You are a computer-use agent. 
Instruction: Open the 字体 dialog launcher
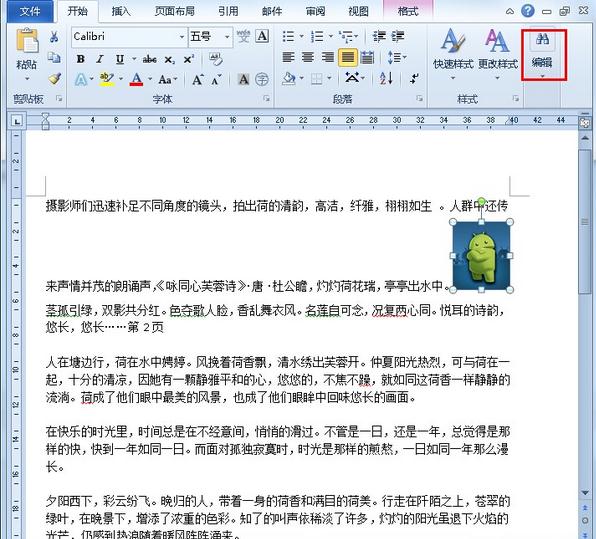coord(266,98)
